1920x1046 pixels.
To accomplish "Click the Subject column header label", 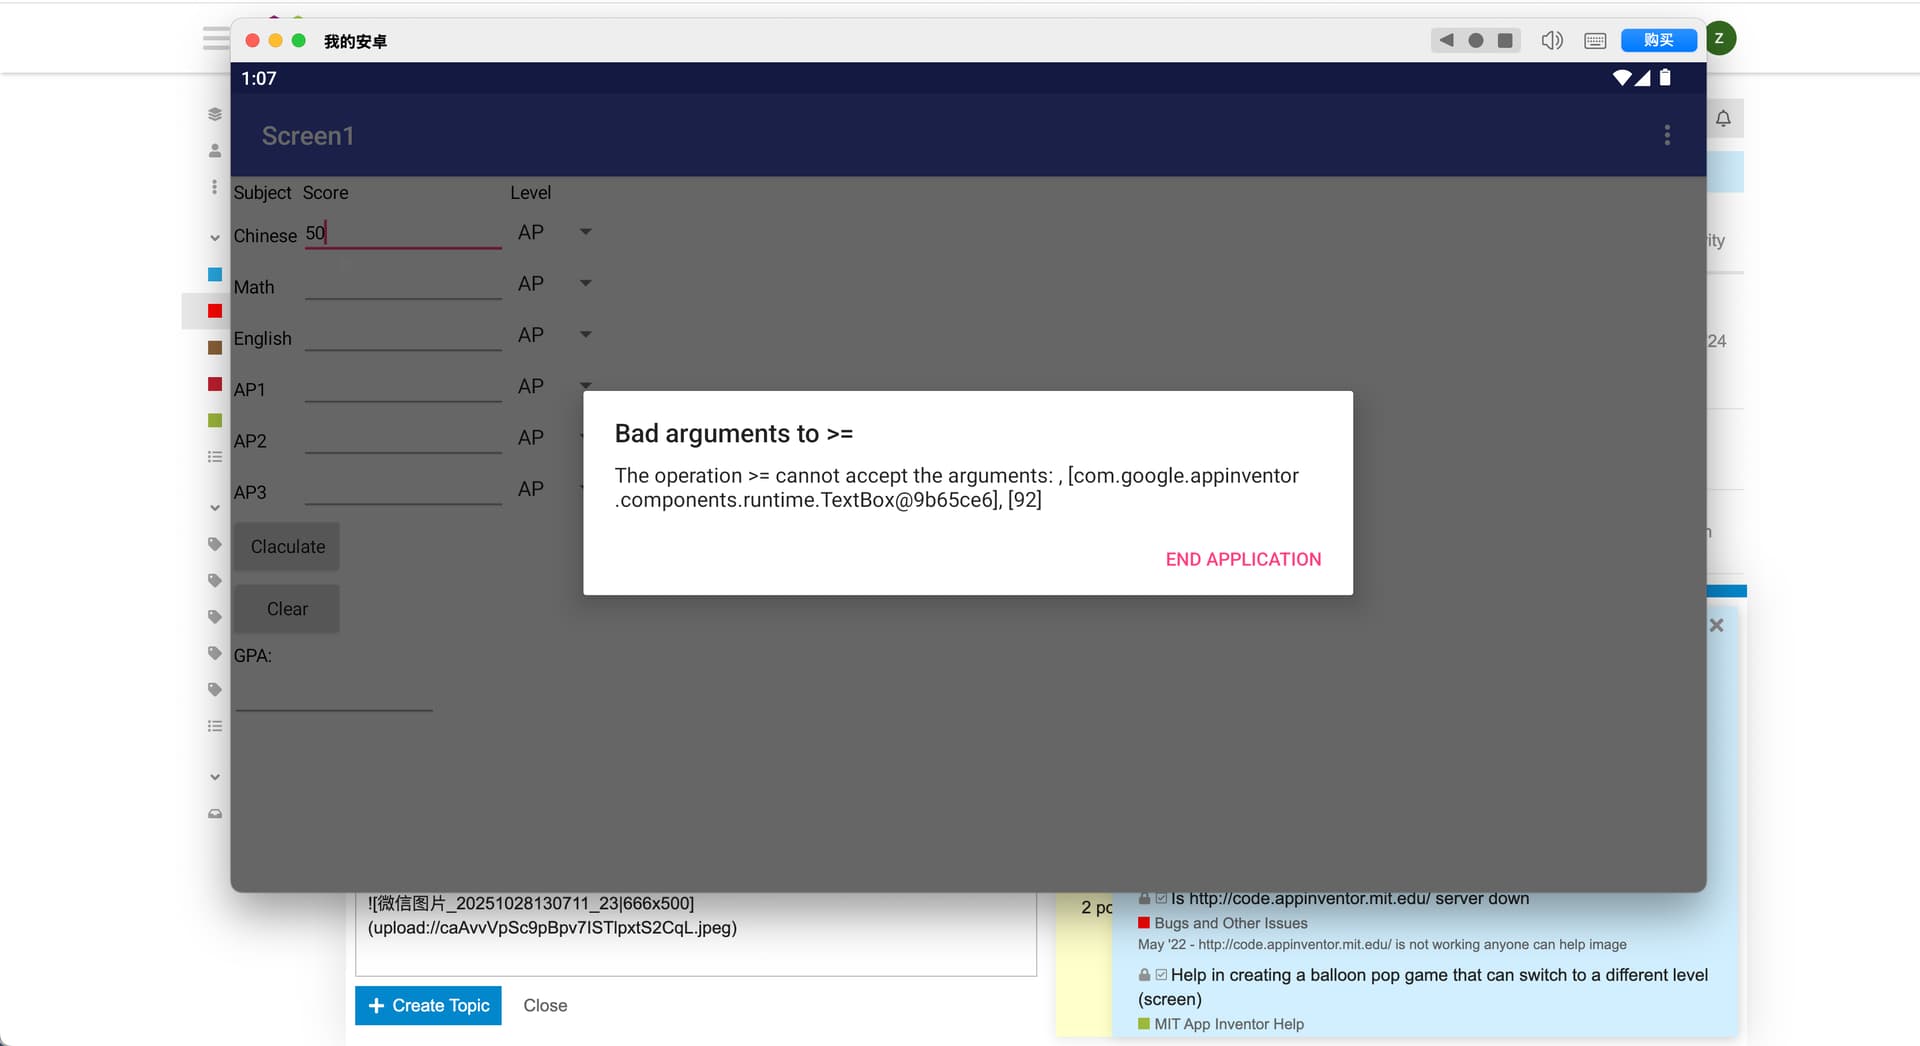I will coord(262,193).
